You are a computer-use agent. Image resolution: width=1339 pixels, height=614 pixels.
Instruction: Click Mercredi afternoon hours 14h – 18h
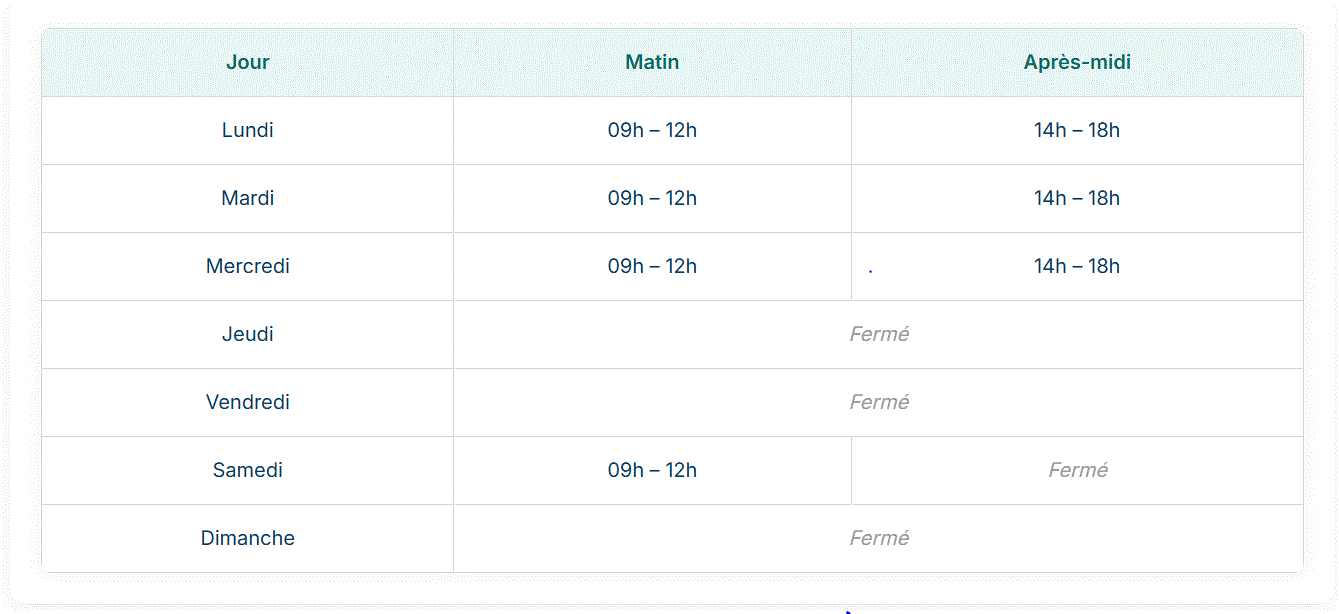coord(1077,266)
